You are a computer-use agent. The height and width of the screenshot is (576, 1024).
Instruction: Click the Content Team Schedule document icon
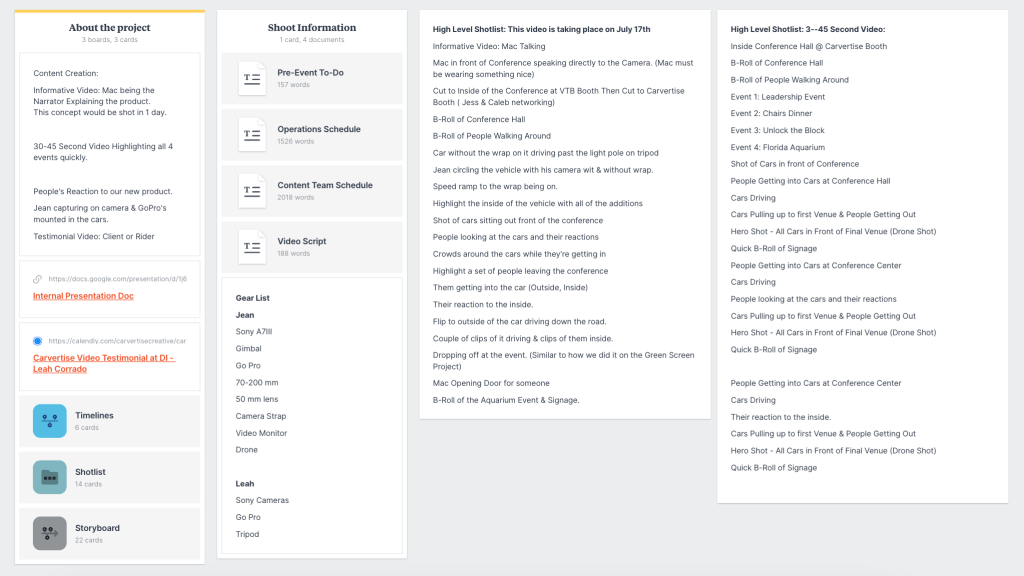tap(252, 190)
